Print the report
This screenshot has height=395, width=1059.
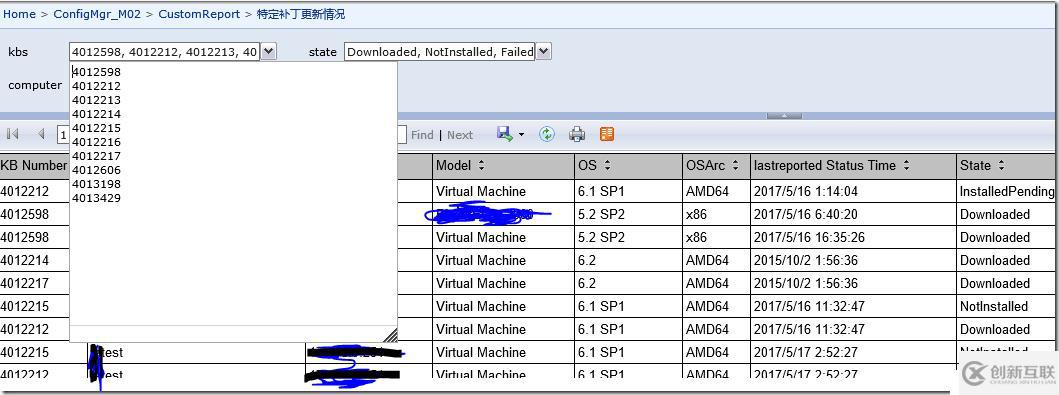pyautogui.click(x=577, y=134)
